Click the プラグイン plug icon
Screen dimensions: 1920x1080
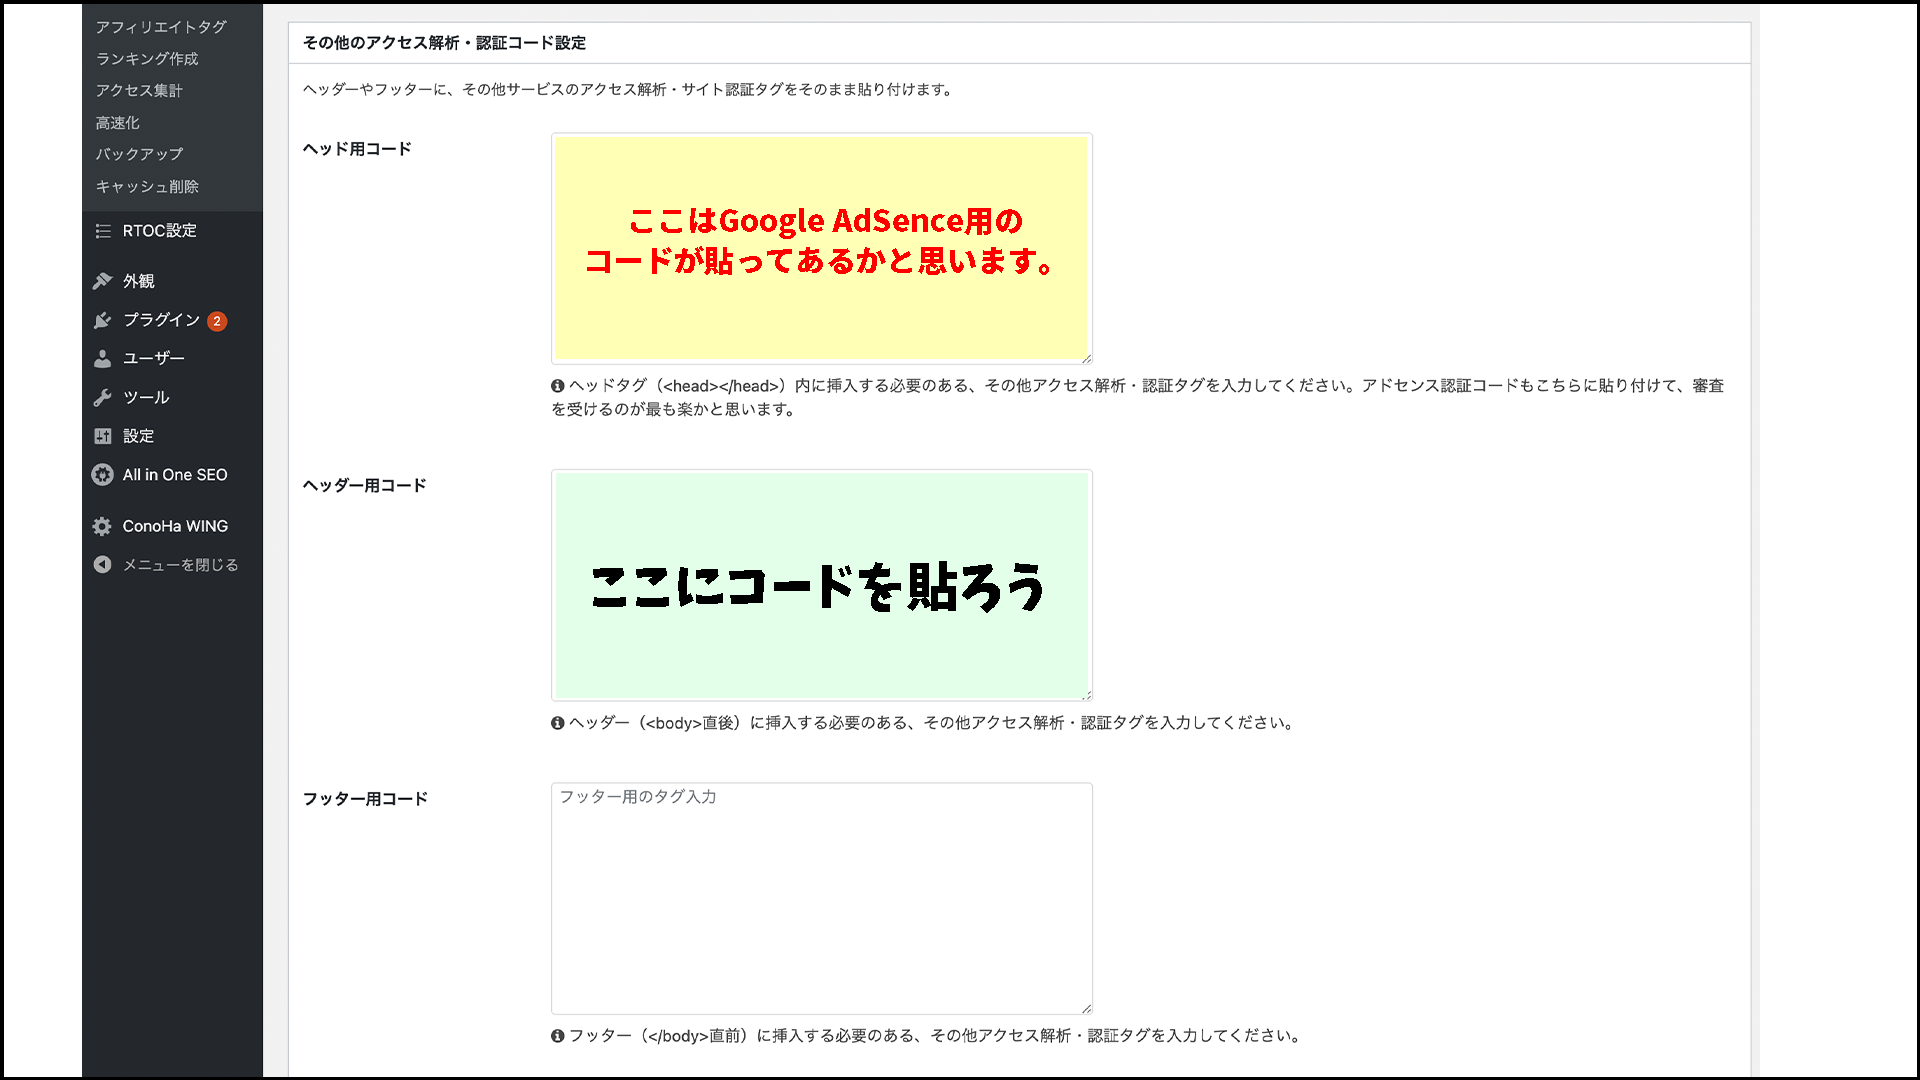pyautogui.click(x=102, y=320)
